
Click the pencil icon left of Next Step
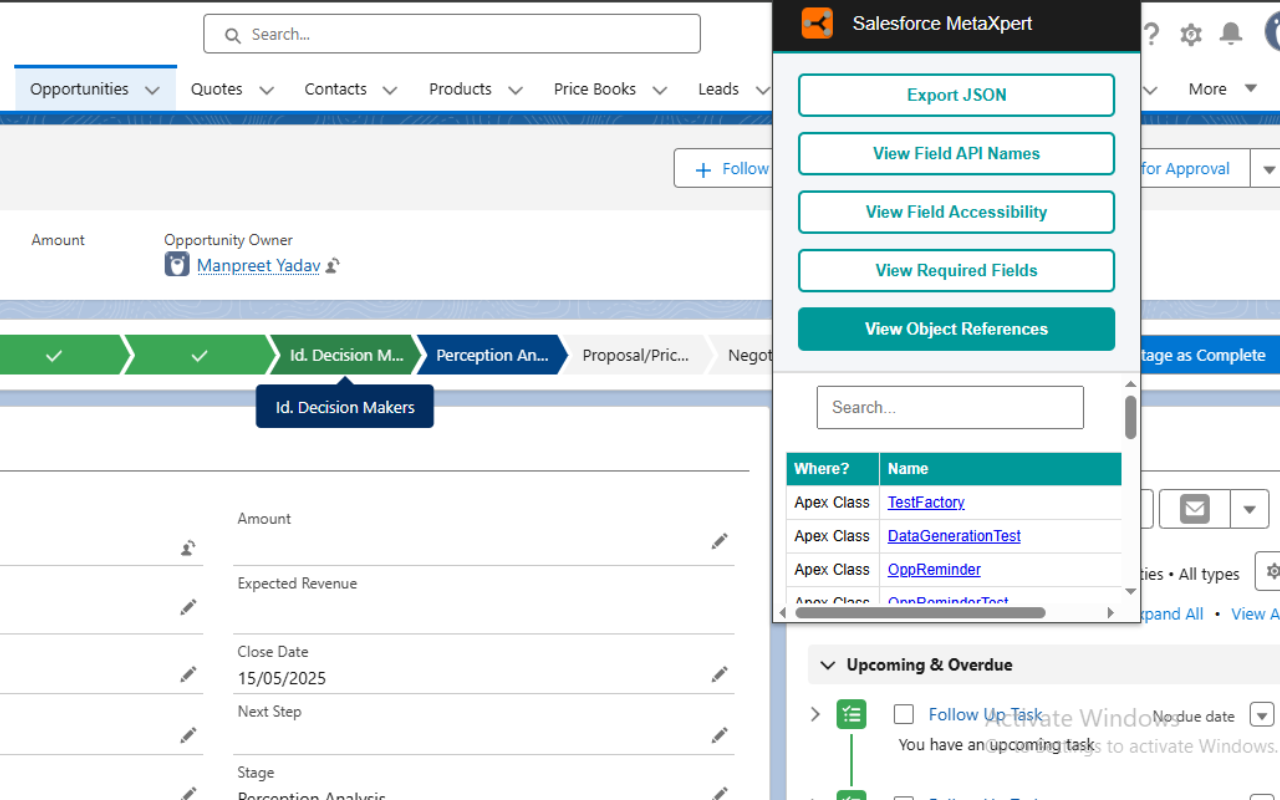(188, 735)
